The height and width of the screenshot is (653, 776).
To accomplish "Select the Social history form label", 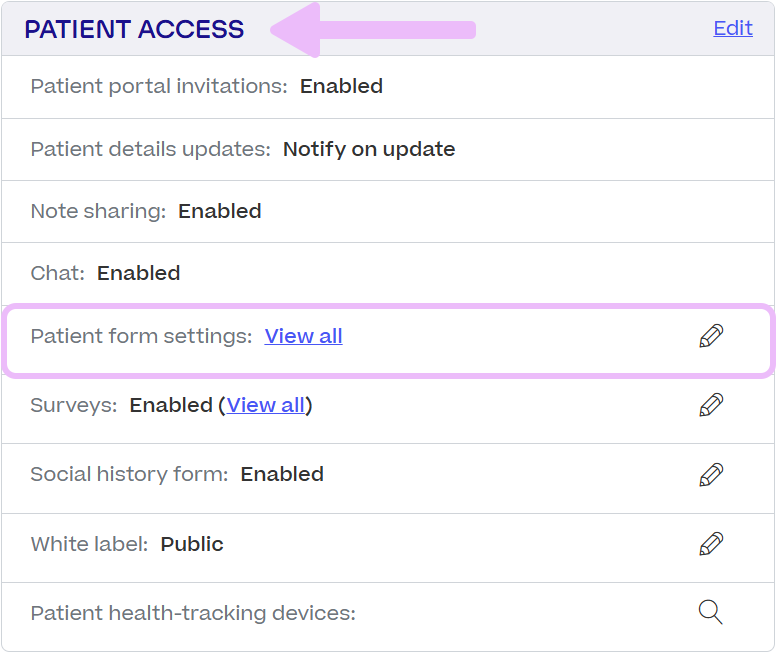I will (x=129, y=474).
